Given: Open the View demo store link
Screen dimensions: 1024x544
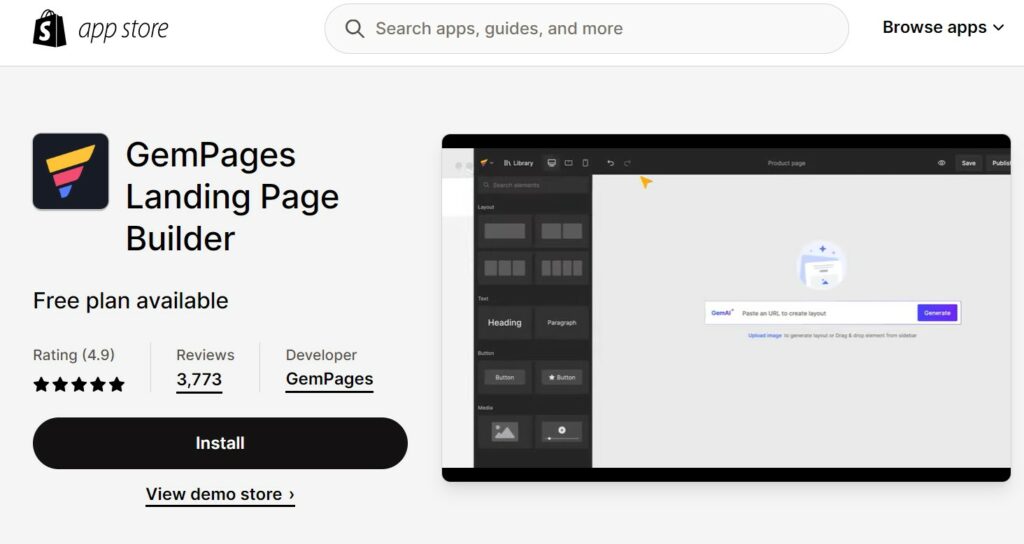Looking at the screenshot, I should [220, 494].
